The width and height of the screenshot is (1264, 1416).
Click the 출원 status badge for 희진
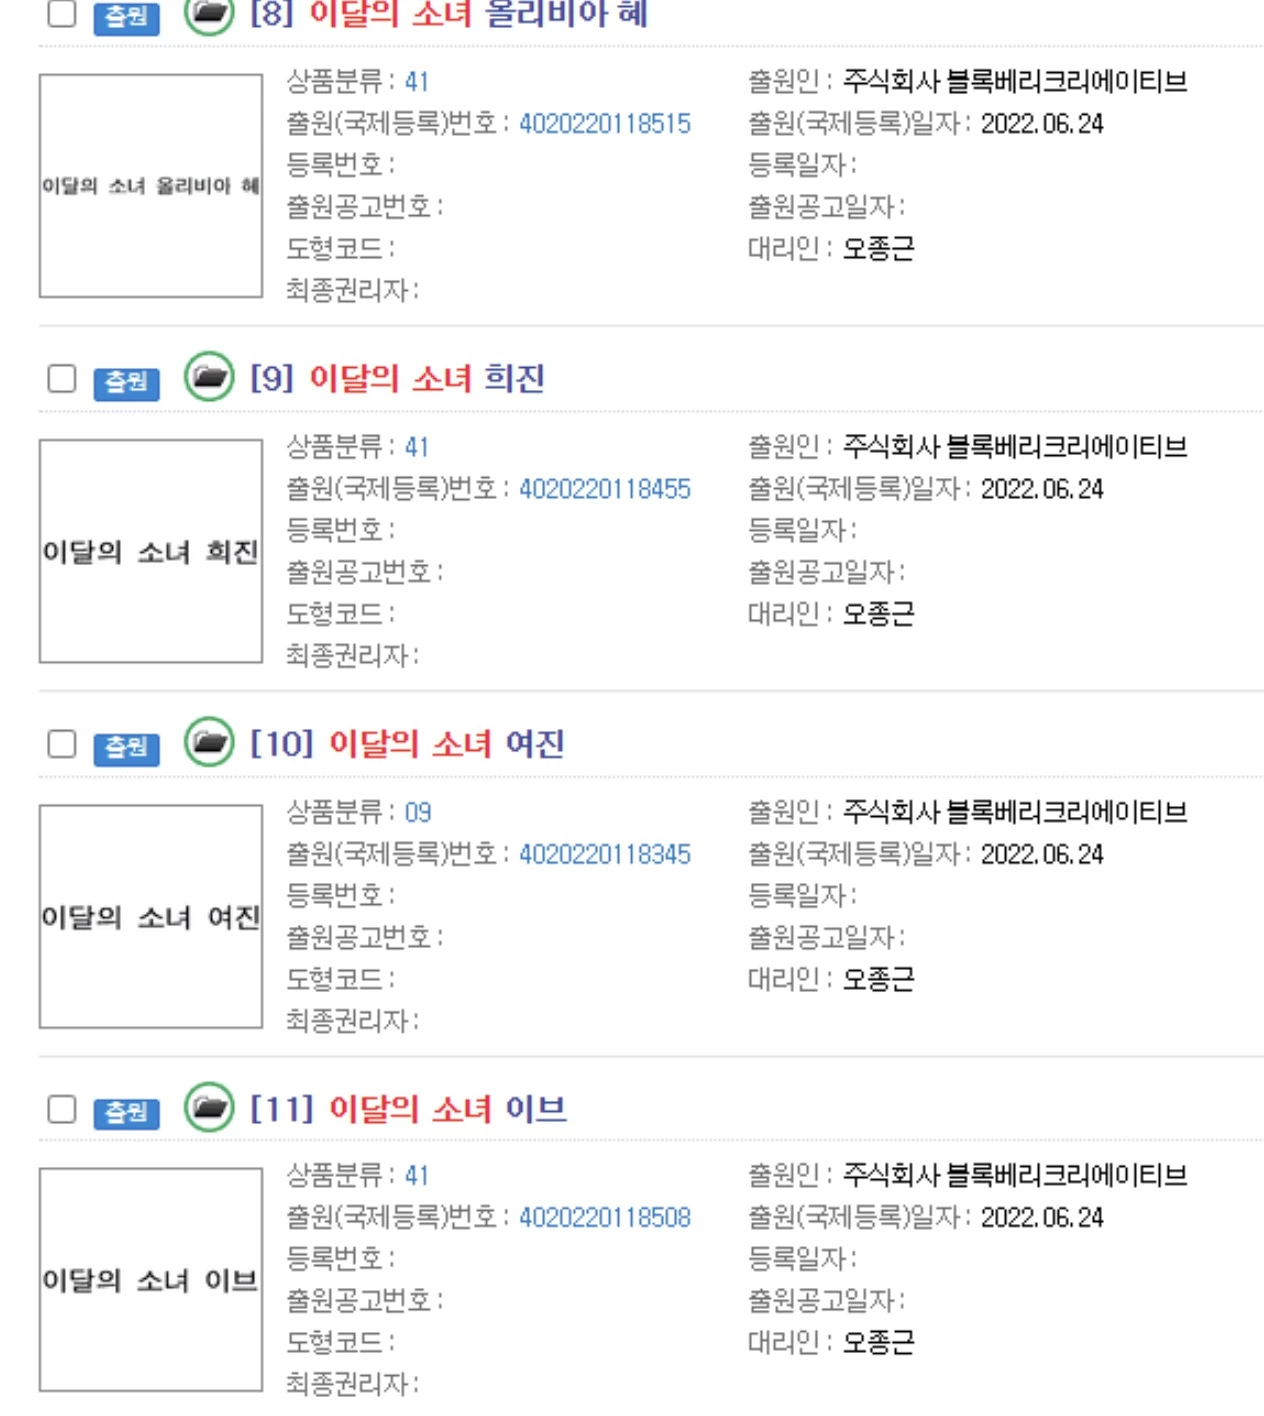coord(126,382)
